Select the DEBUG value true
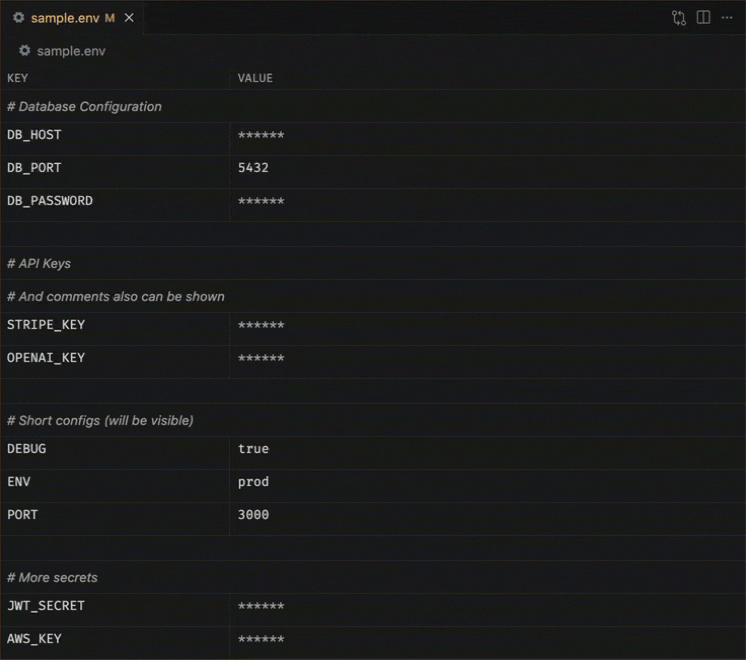Image resolution: width=746 pixels, height=660 pixels. click(x=253, y=449)
